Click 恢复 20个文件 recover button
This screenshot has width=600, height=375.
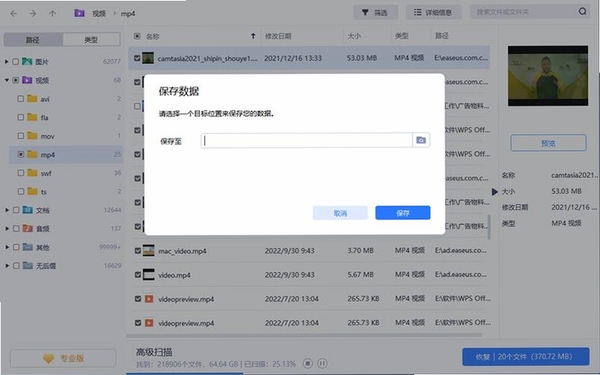coord(525,357)
